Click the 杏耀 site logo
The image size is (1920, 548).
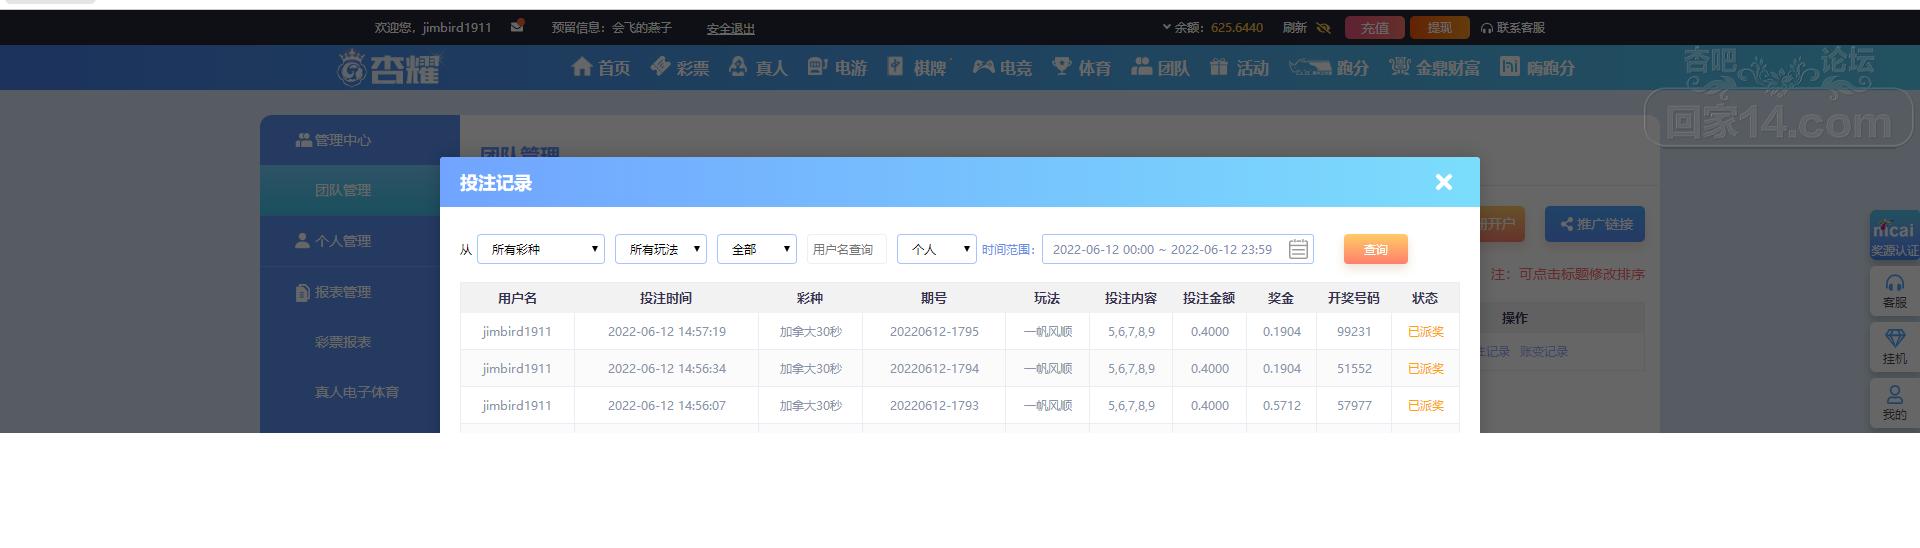coord(388,67)
